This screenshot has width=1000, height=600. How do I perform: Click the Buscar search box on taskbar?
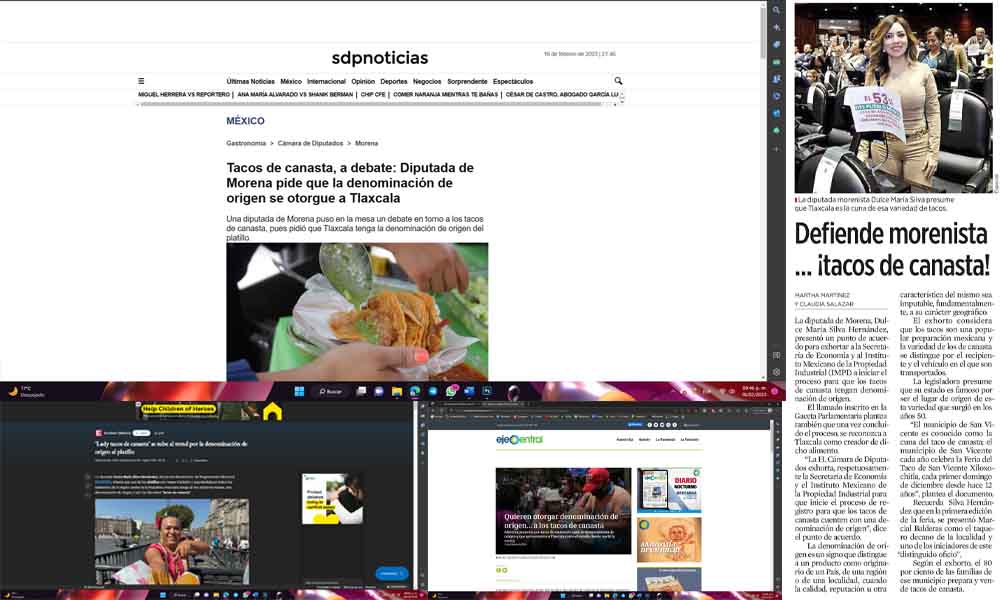pos(329,391)
